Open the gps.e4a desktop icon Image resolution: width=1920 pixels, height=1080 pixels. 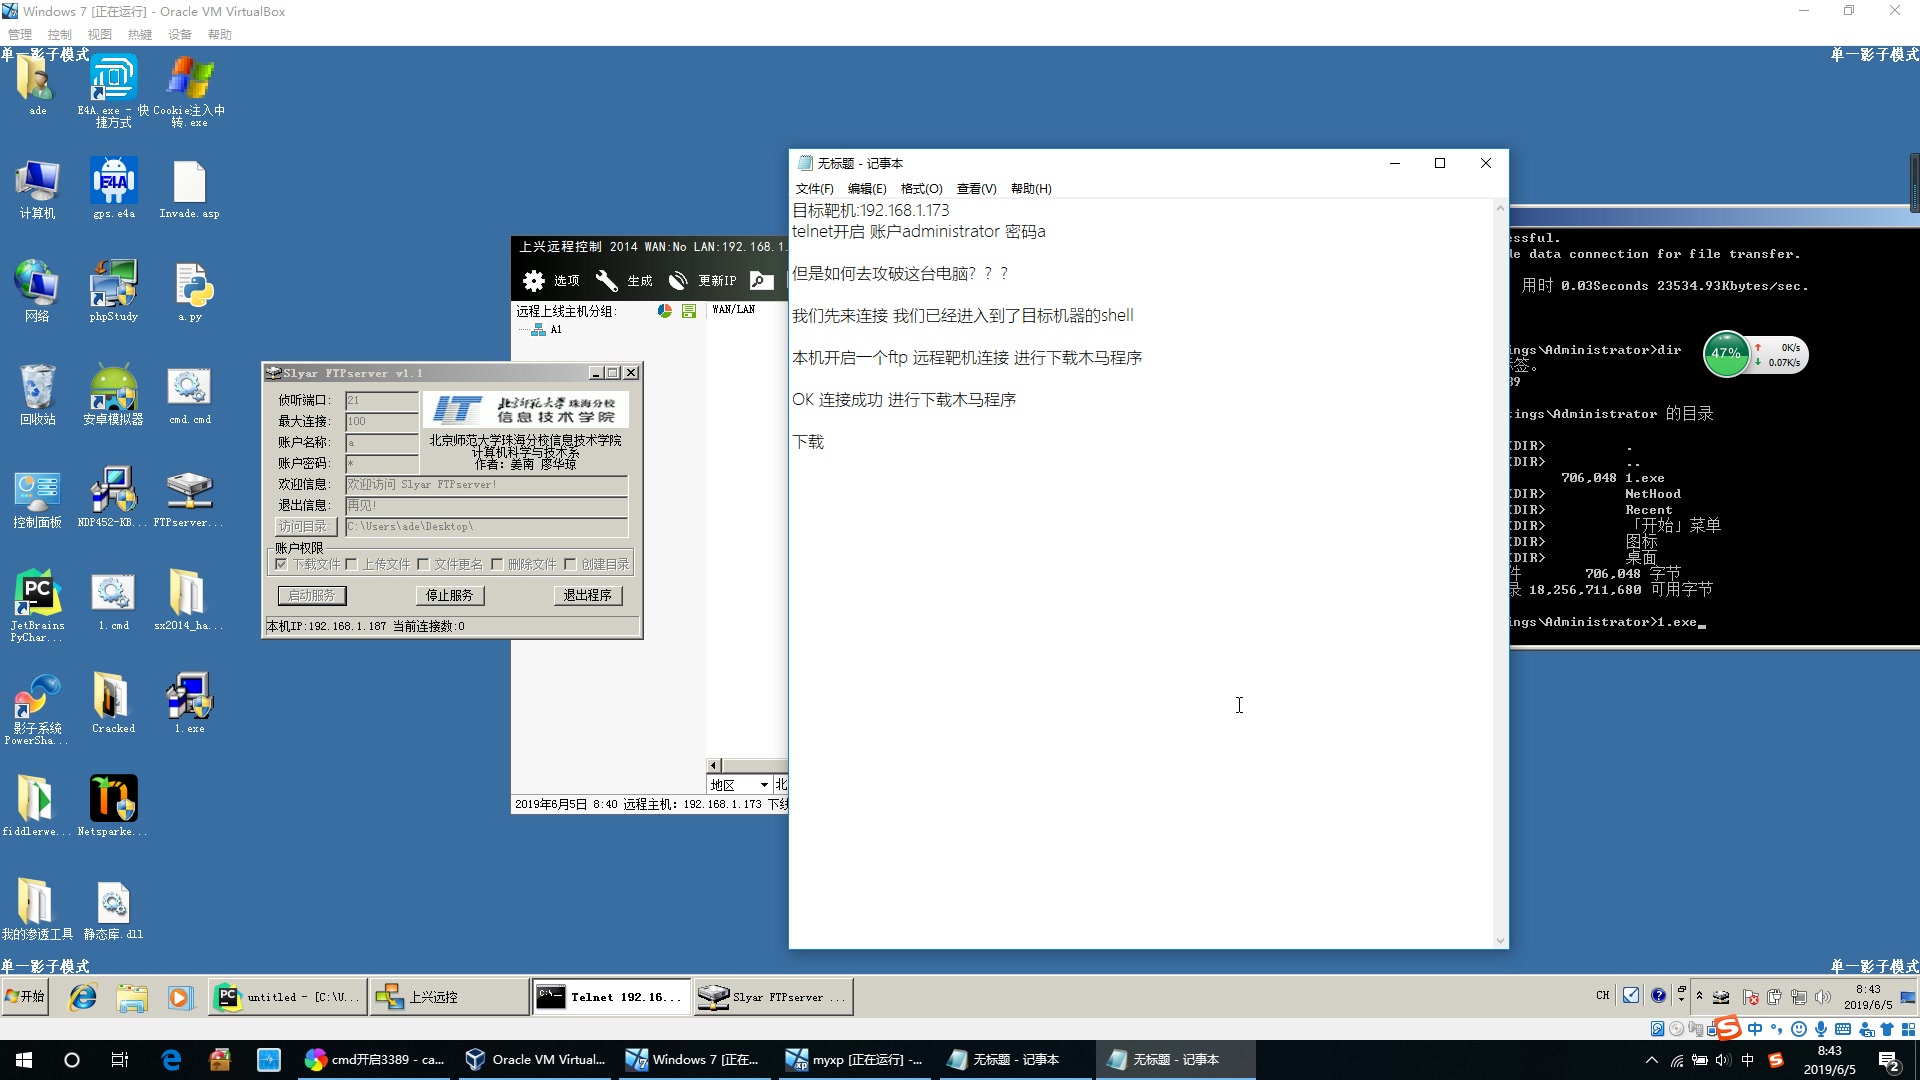(x=113, y=188)
